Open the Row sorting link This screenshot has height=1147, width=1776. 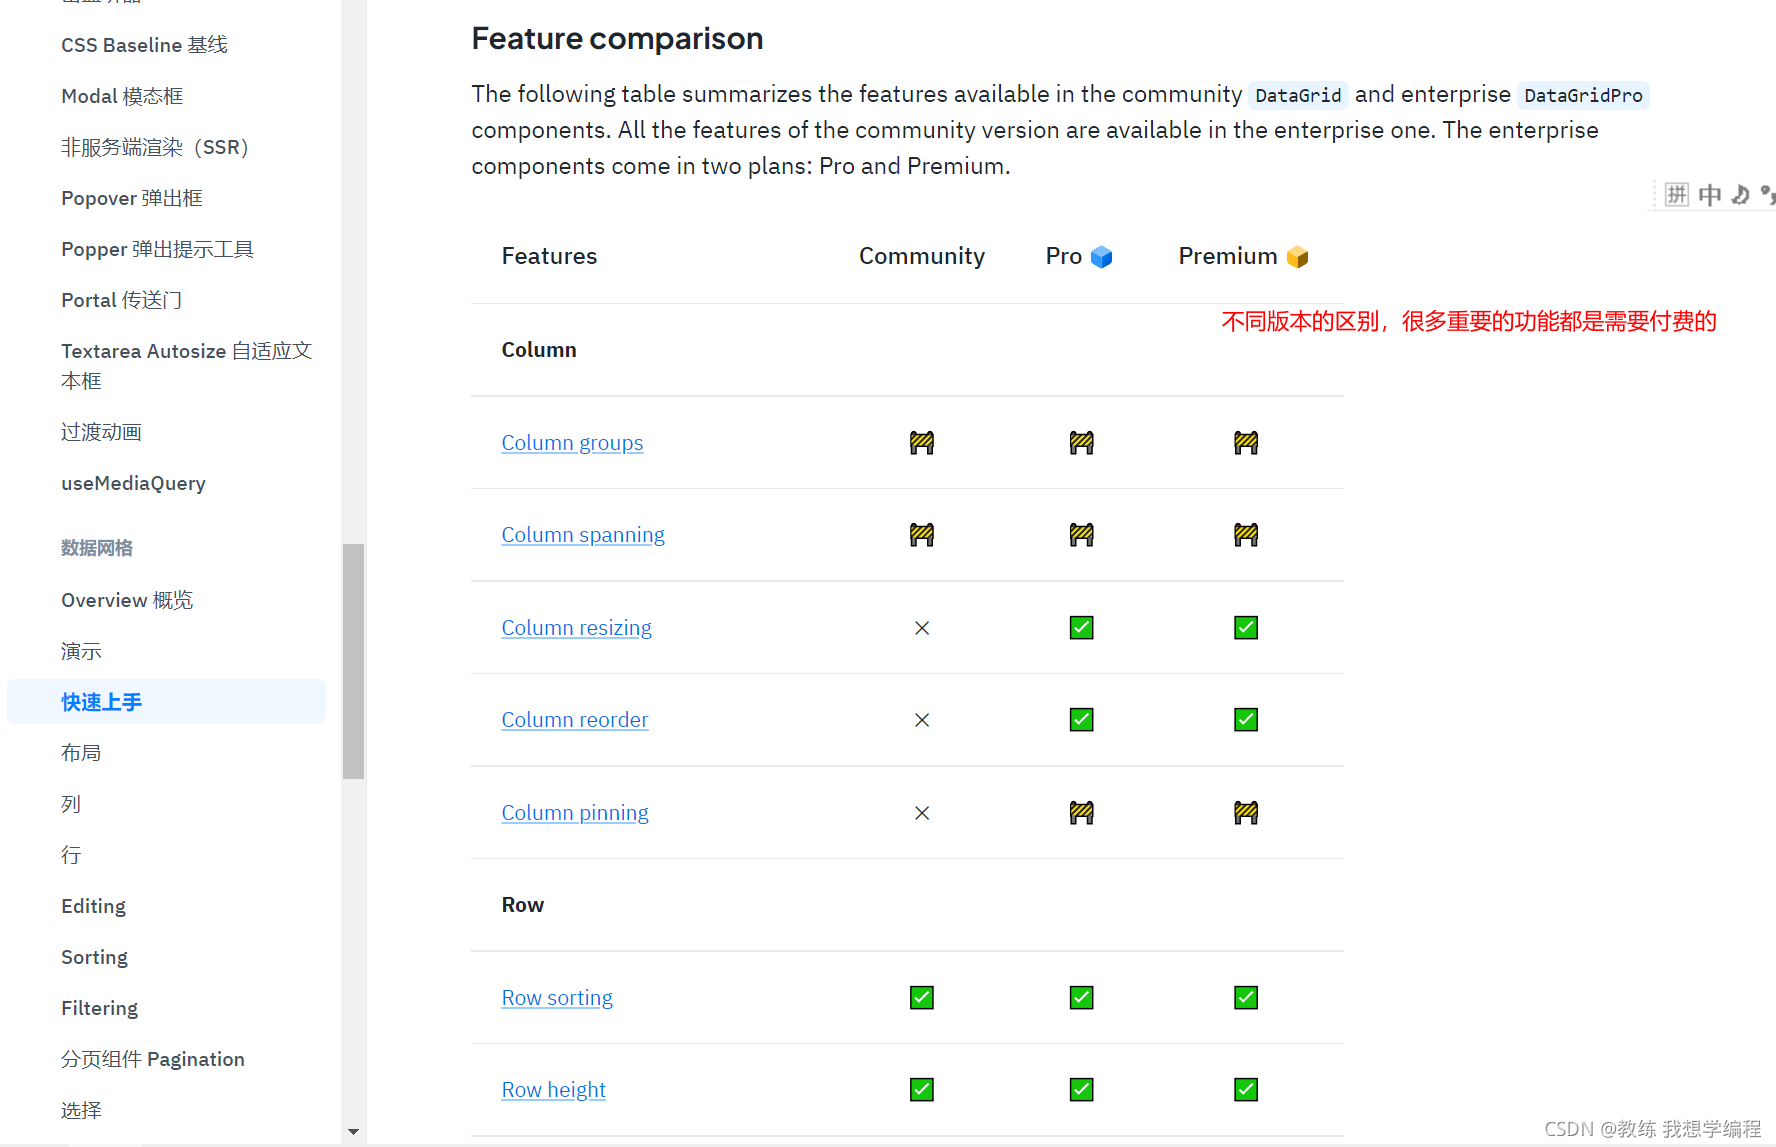point(557,998)
